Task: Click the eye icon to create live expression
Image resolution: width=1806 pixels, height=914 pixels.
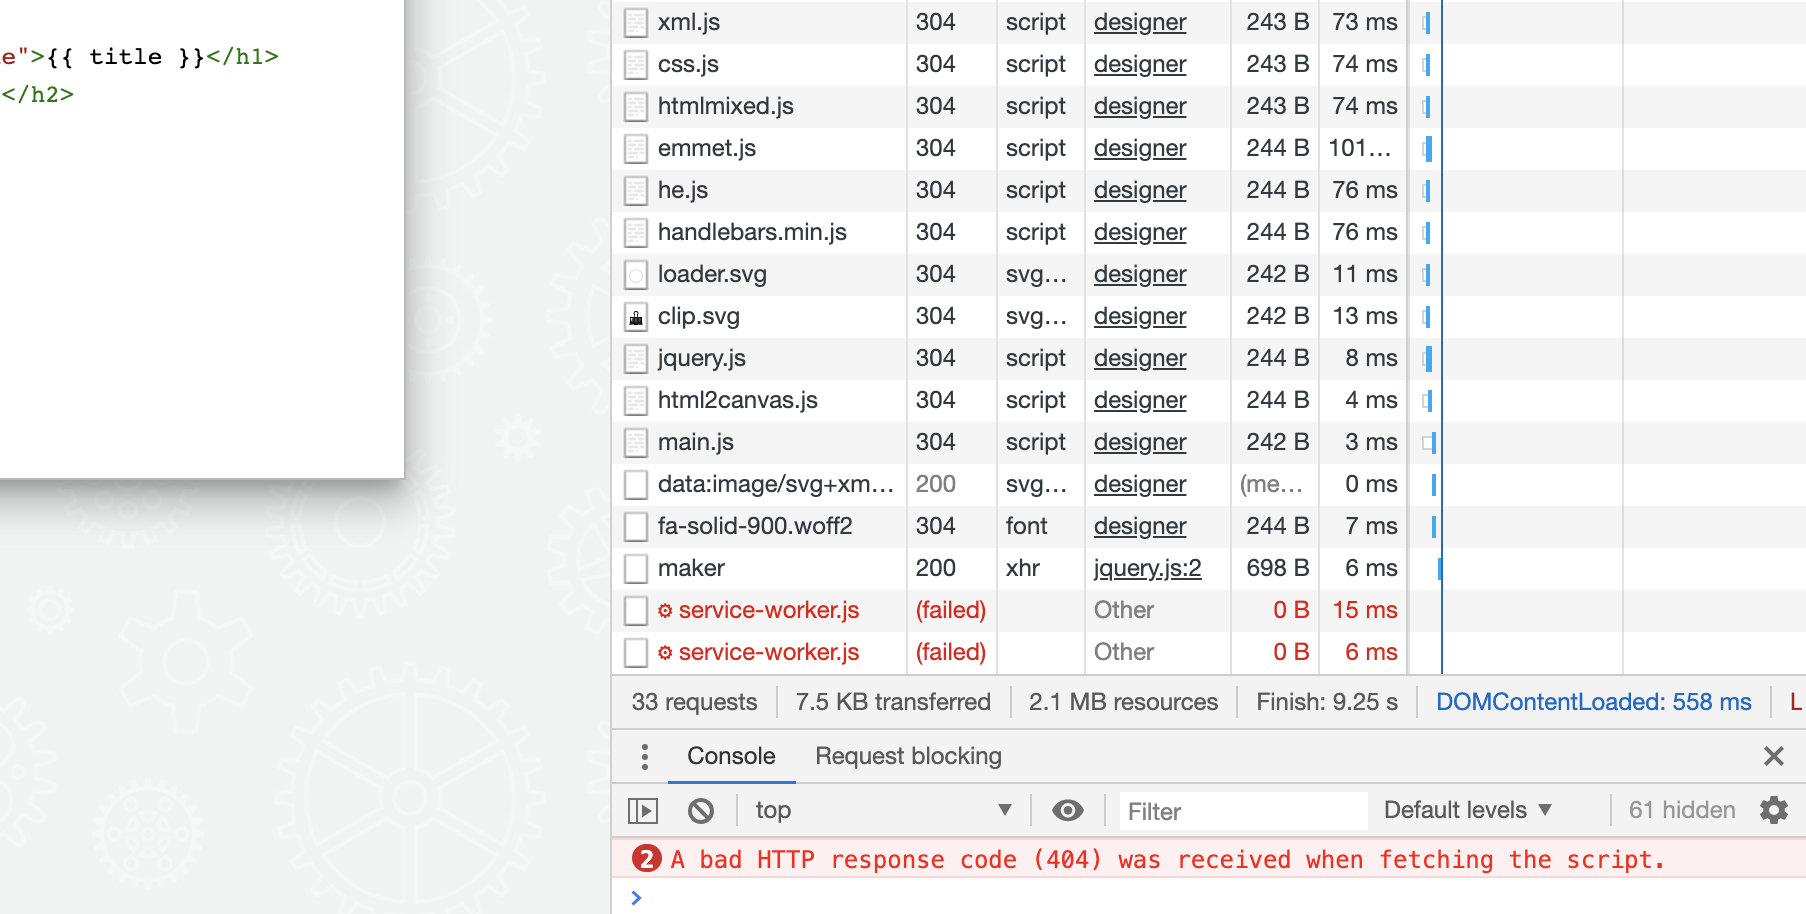Action: [1066, 810]
